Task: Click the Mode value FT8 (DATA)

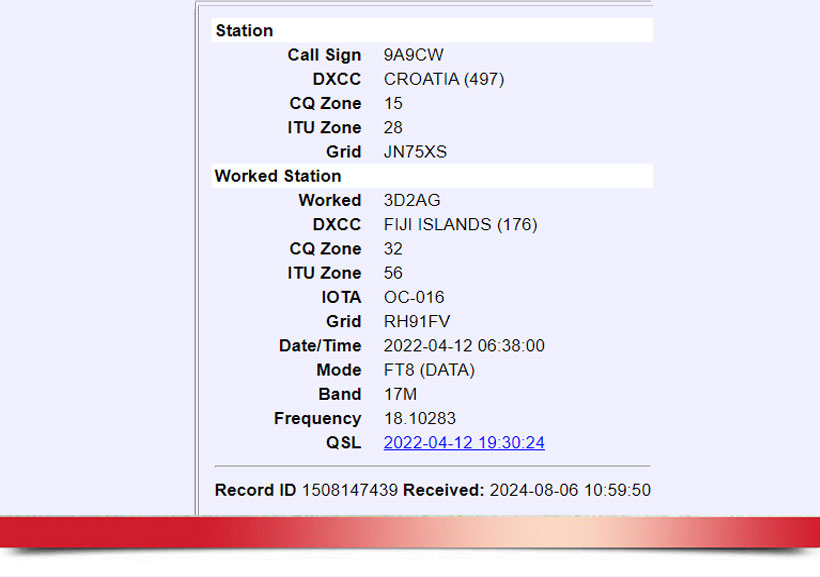Action: [x=429, y=370]
